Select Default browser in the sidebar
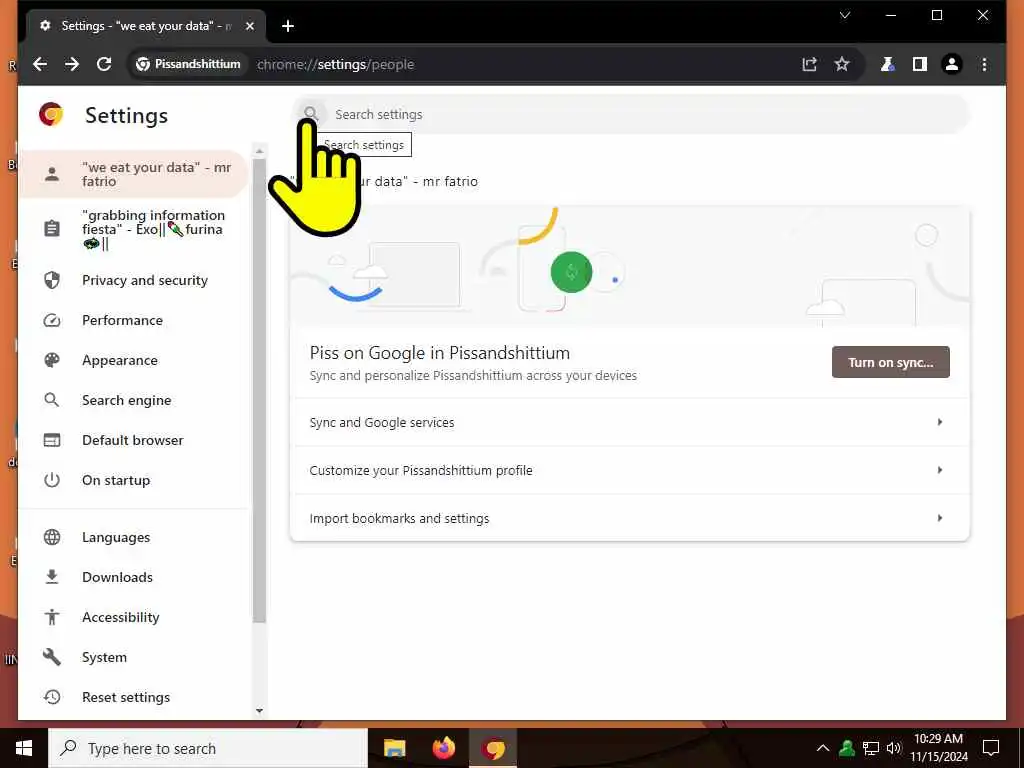This screenshot has width=1024, height=768. [134, 440]
